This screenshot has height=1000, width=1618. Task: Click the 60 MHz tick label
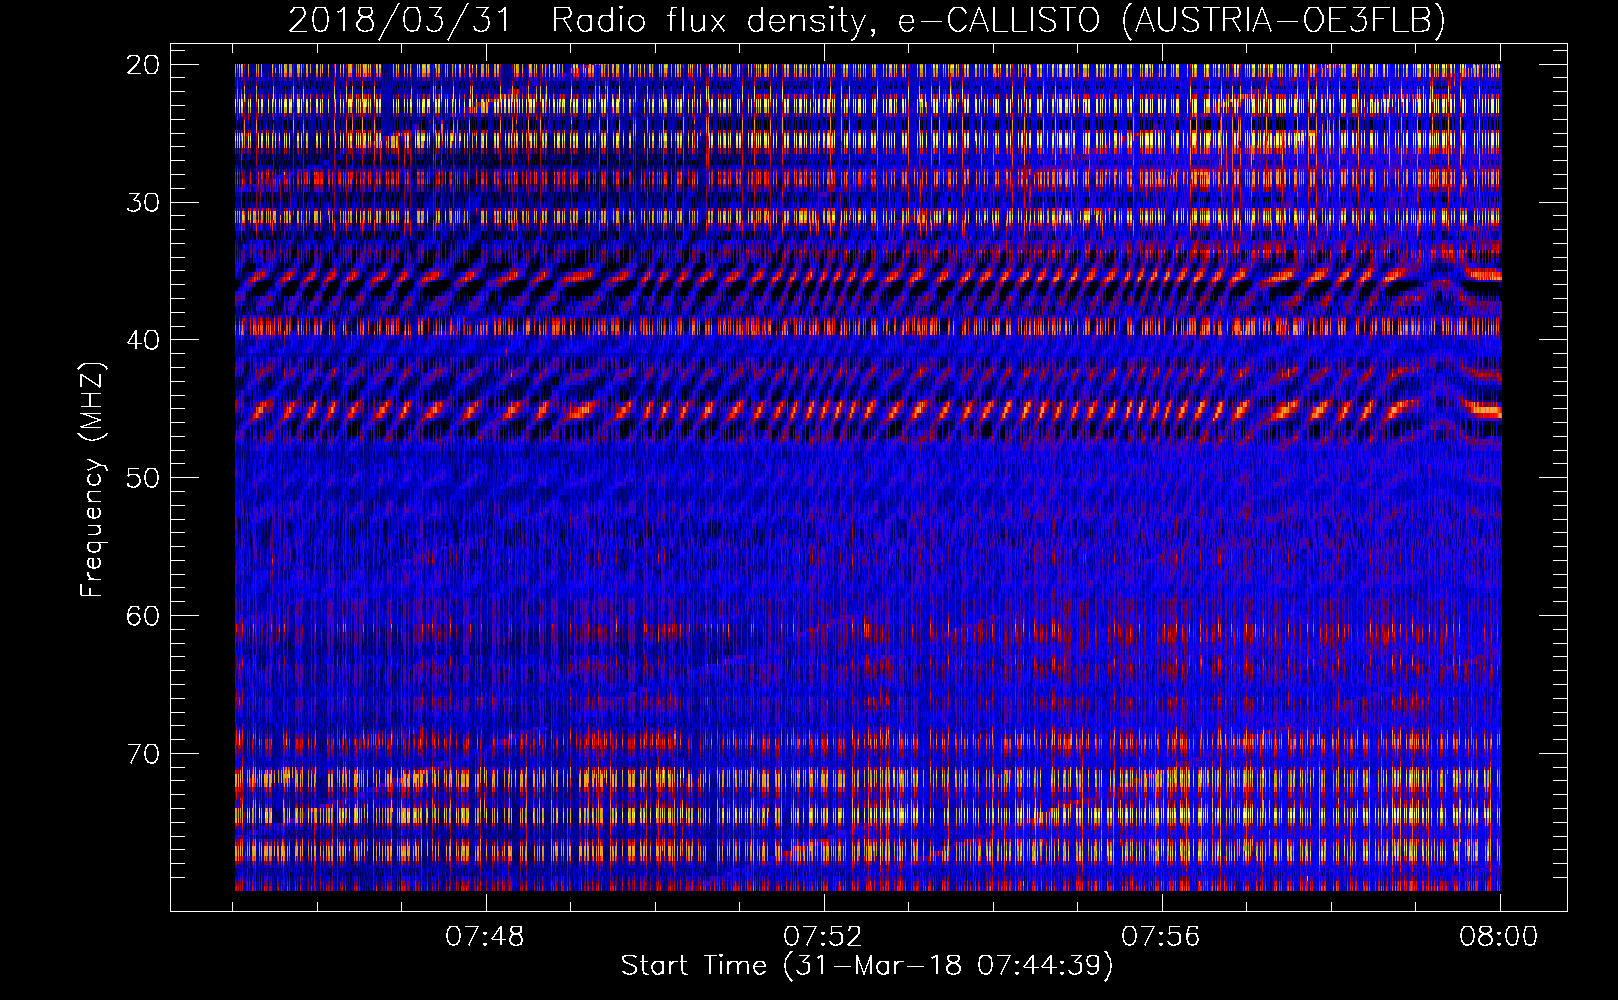pos(144,615)
